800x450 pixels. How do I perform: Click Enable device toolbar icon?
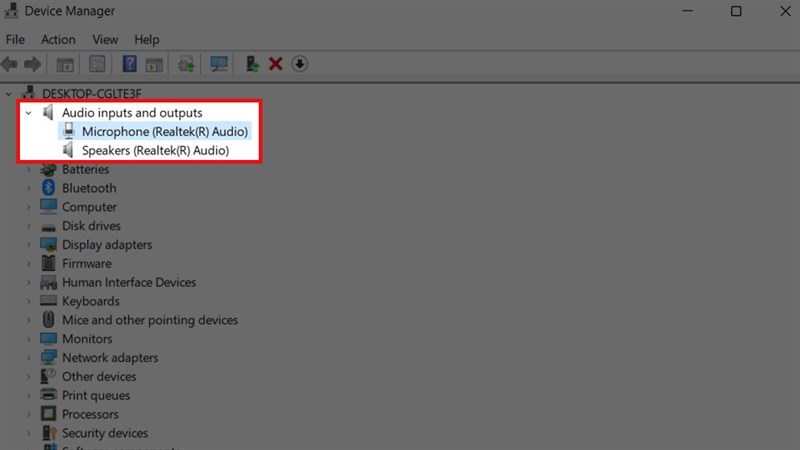pos(252,64)
